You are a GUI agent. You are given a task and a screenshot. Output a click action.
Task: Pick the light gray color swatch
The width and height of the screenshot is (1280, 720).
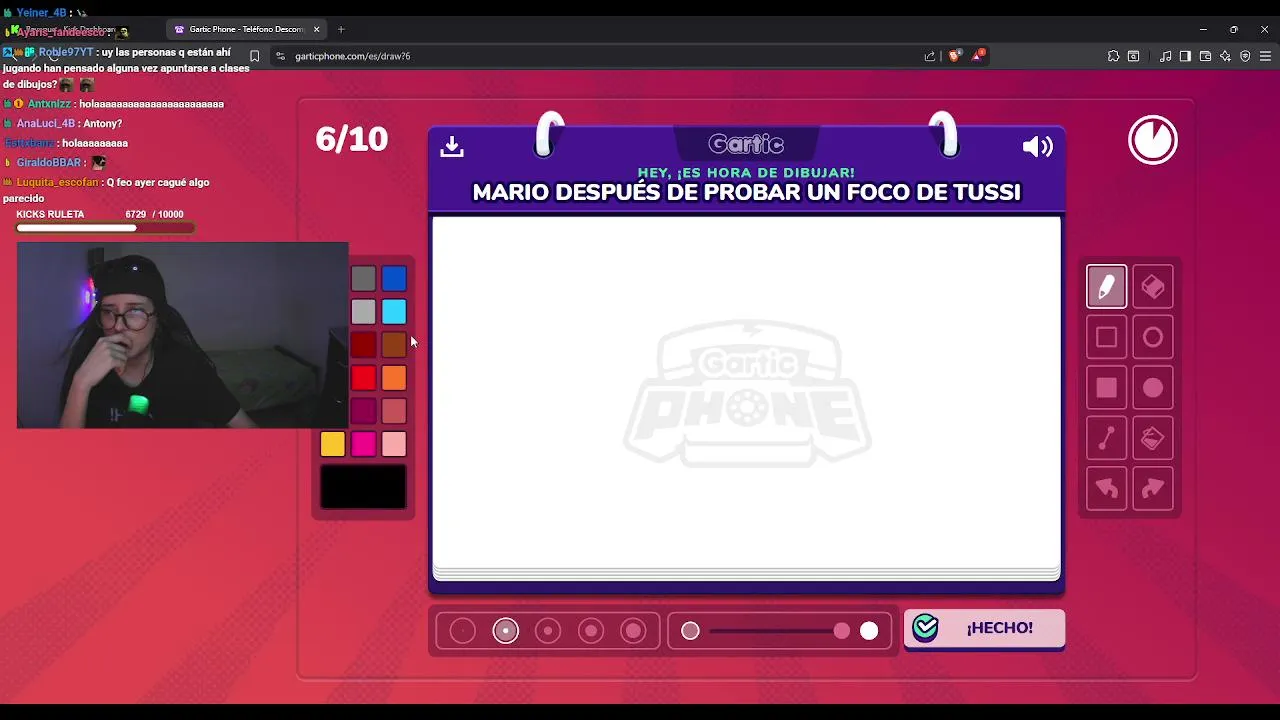pos(363,312)
